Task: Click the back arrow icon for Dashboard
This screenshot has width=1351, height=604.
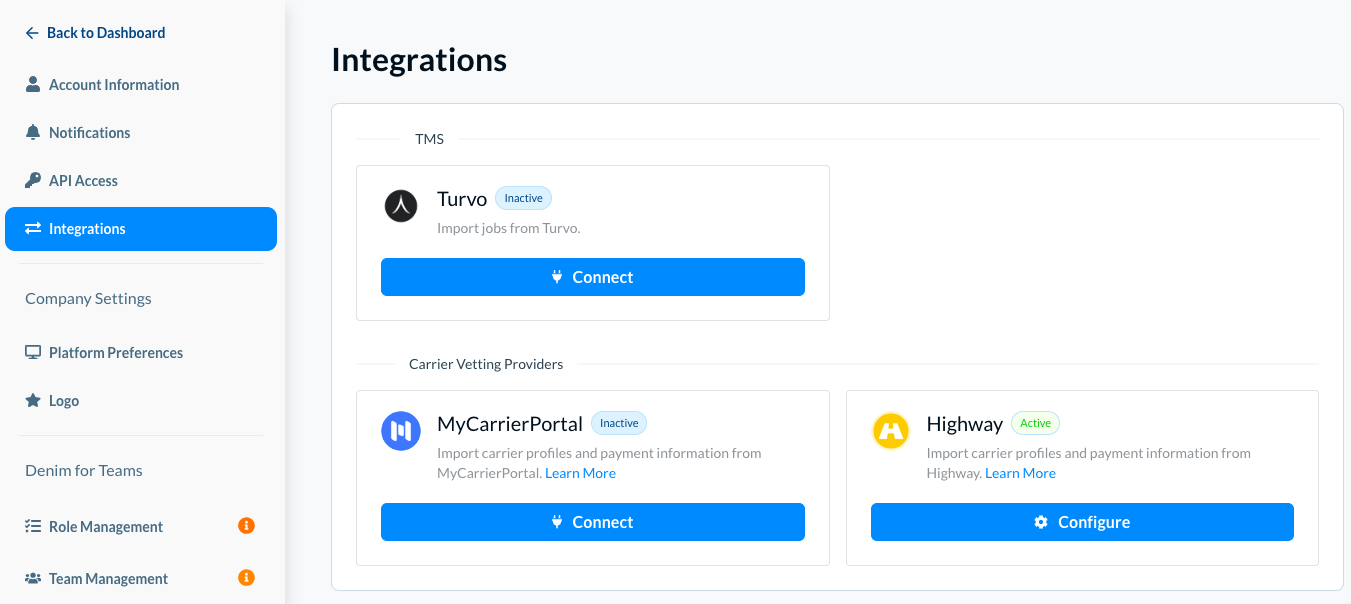Action: click(x=32, y=33)
